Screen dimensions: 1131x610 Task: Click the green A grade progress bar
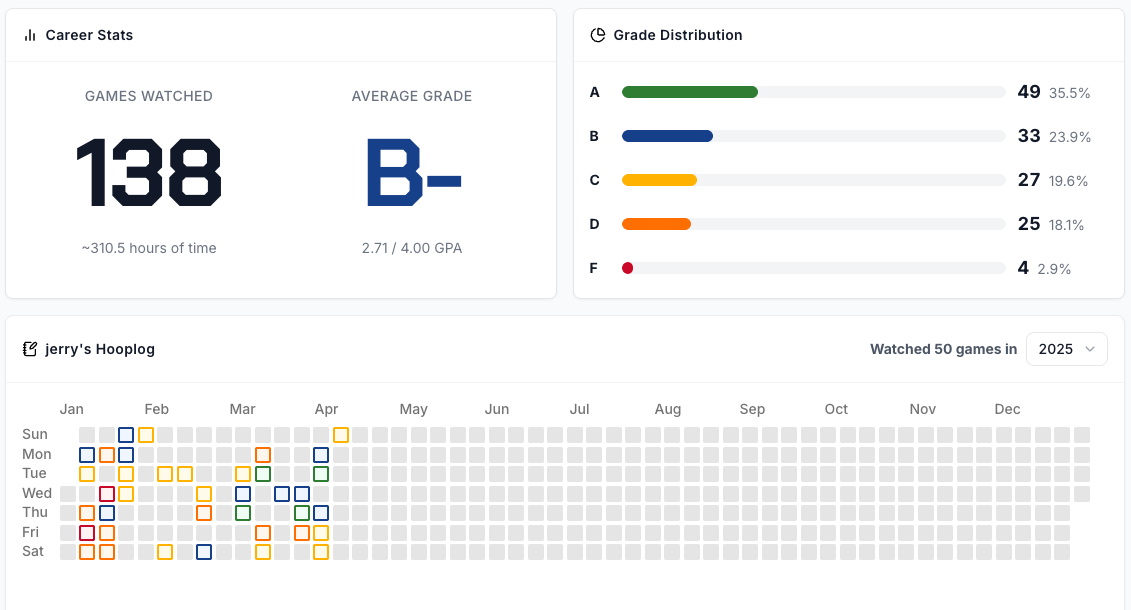690,92
